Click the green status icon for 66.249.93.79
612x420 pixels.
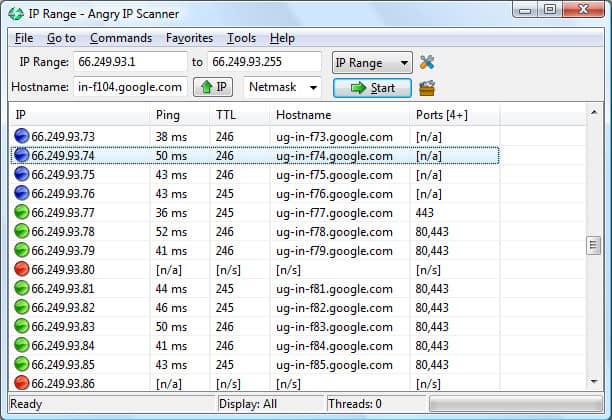[21, 250]
